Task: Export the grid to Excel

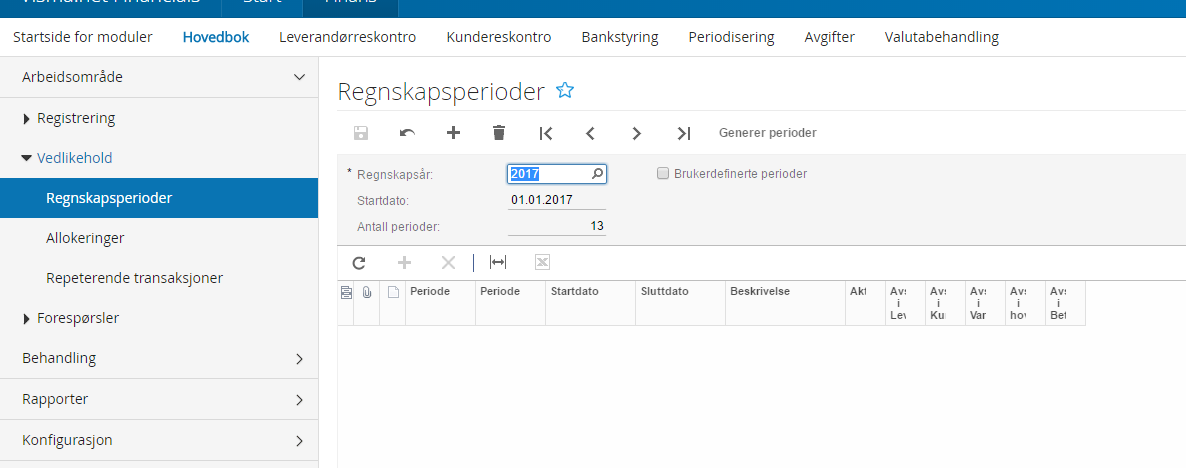Action: (x=542, y=262)
